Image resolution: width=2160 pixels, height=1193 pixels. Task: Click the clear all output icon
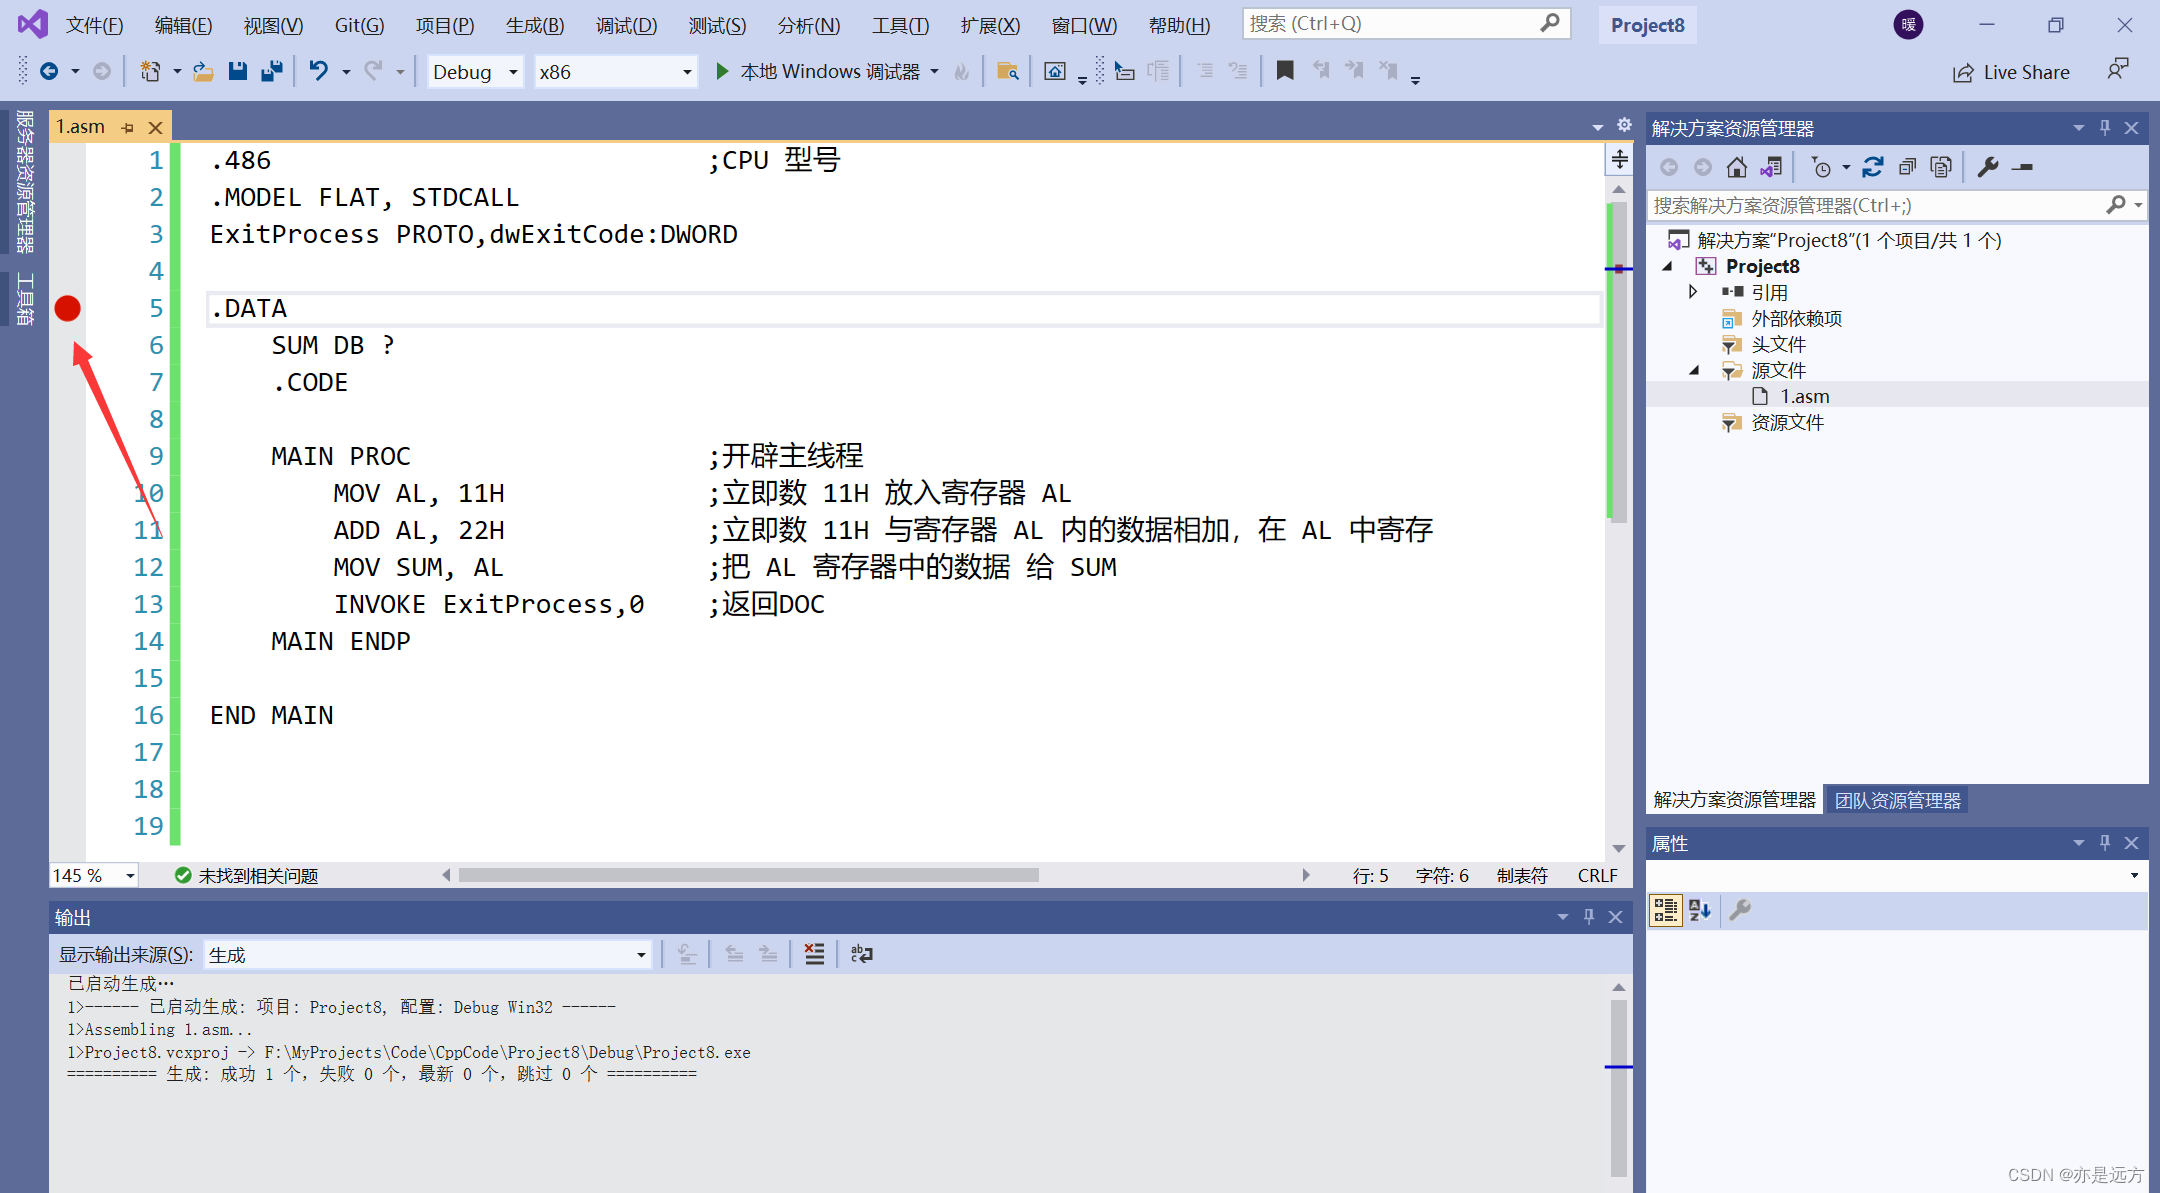[x=814, y=954]
